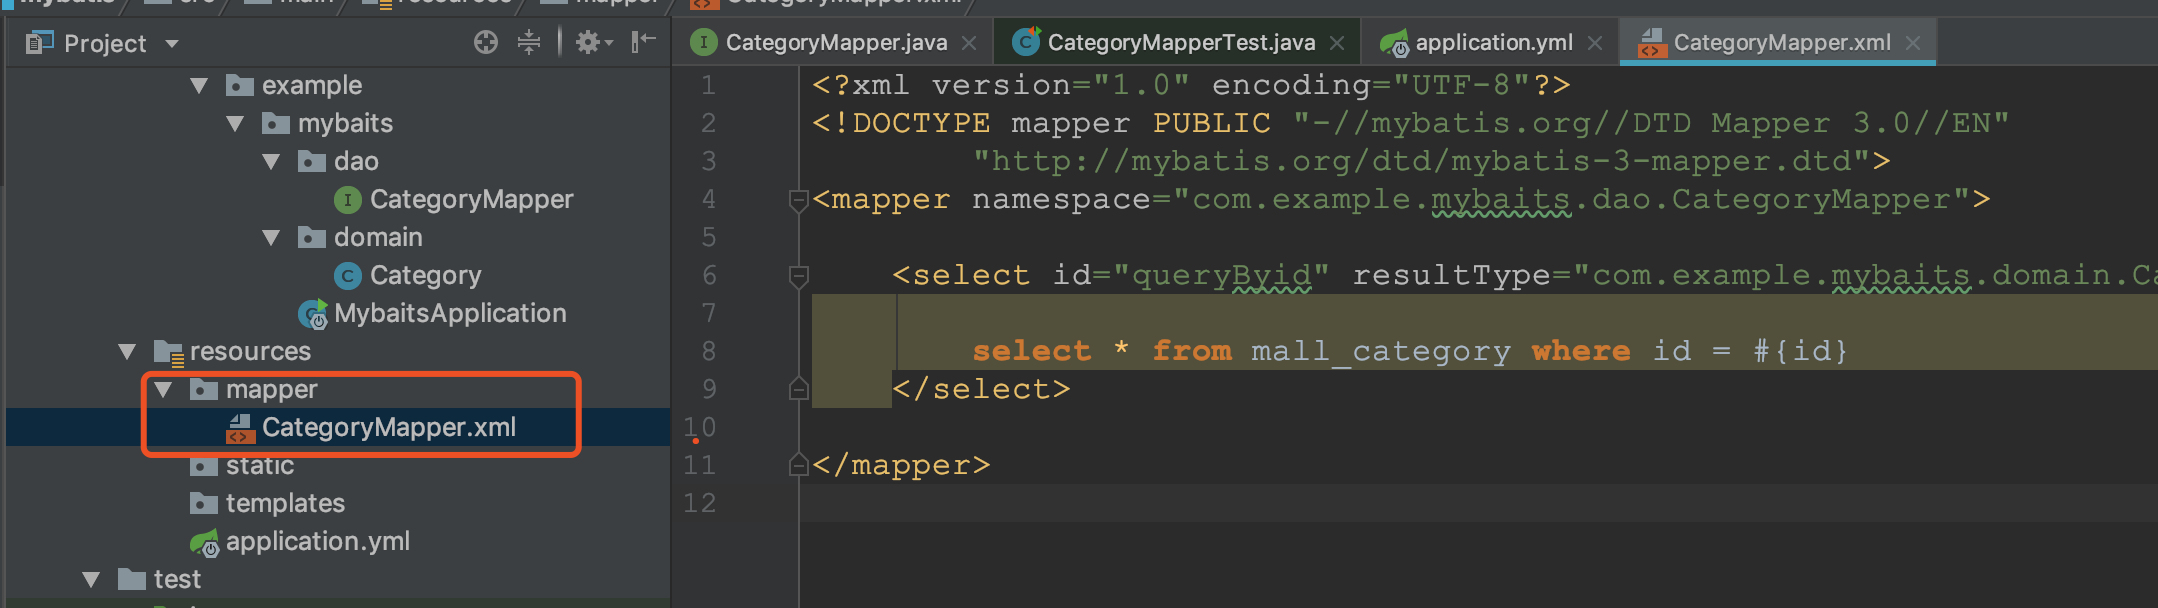This screenshot has height=608, width=2158.
Task: Collapse the dao package
Action: click(x=271, y=162)
